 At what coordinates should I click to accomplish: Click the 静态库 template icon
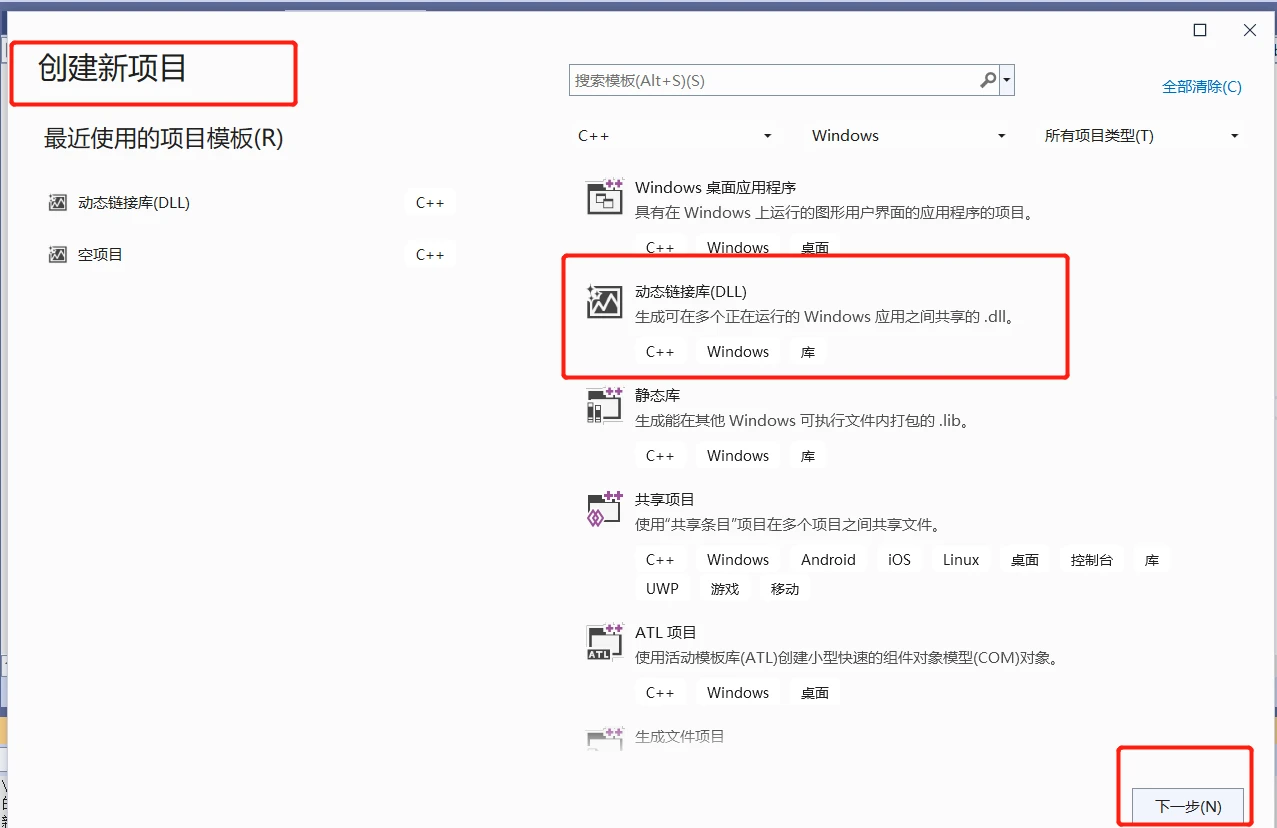tap(604, 406)
